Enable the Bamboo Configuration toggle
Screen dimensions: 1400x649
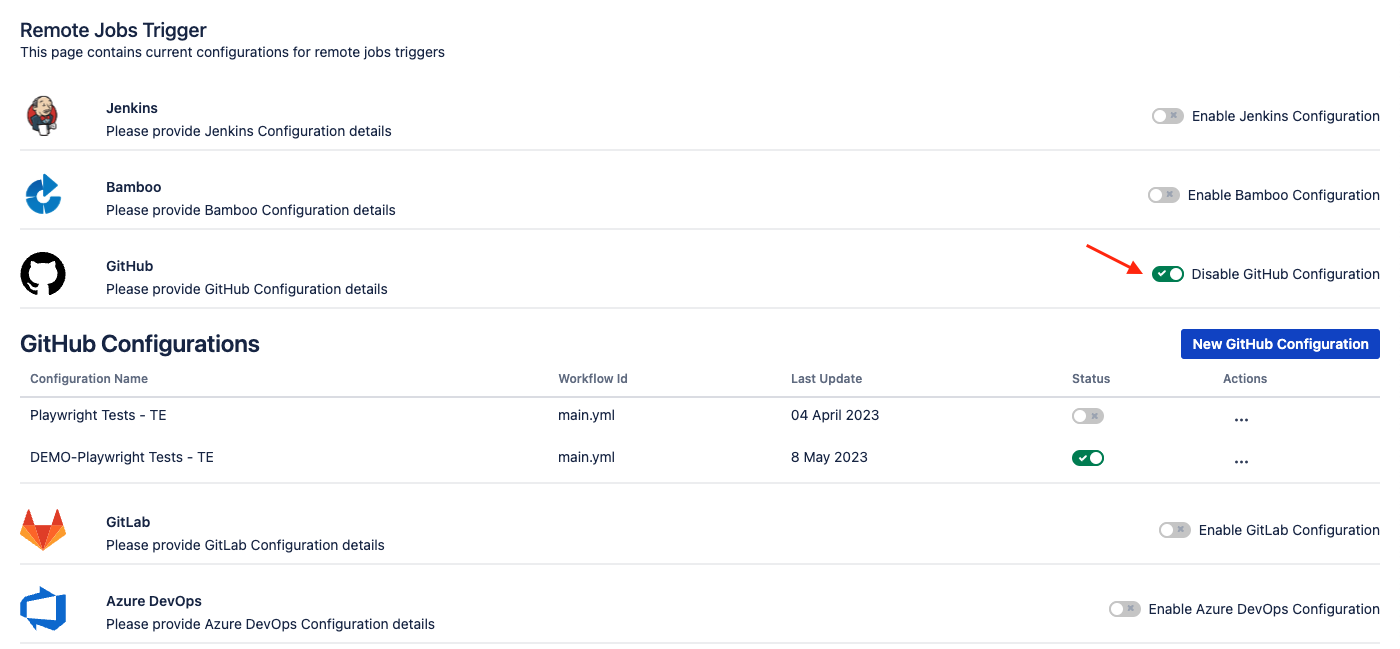click(1163, 195)
